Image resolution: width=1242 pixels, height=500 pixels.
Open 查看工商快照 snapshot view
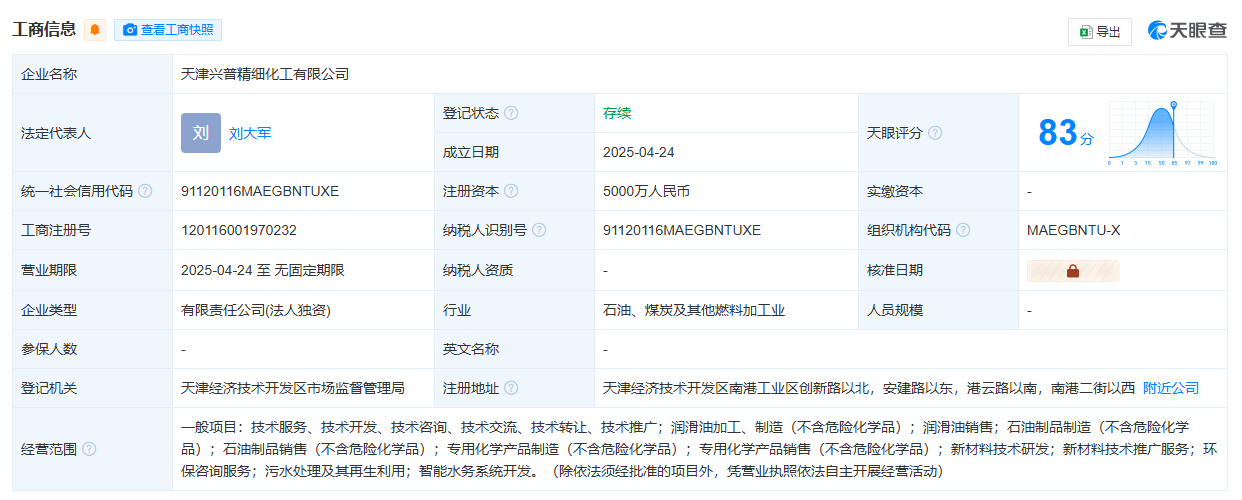(x=168, y=30)
